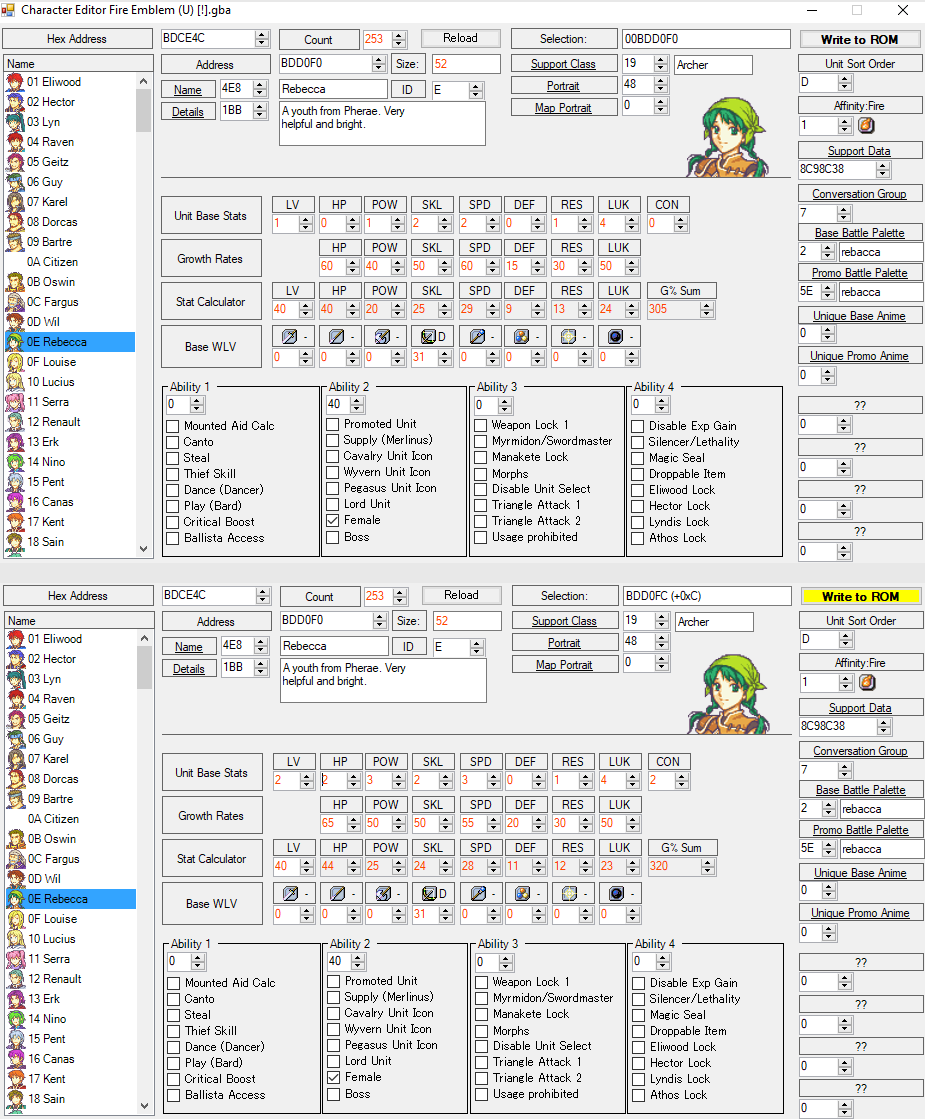Select 0A Citizen in bottom name list
This screenshot has width=925, height=1119.
(x=71, y=819)
